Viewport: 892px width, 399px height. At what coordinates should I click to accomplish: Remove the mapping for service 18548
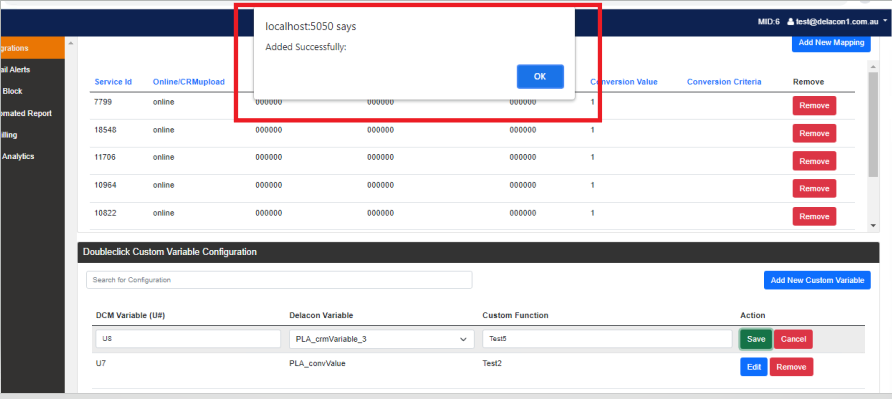coord(814,134)
